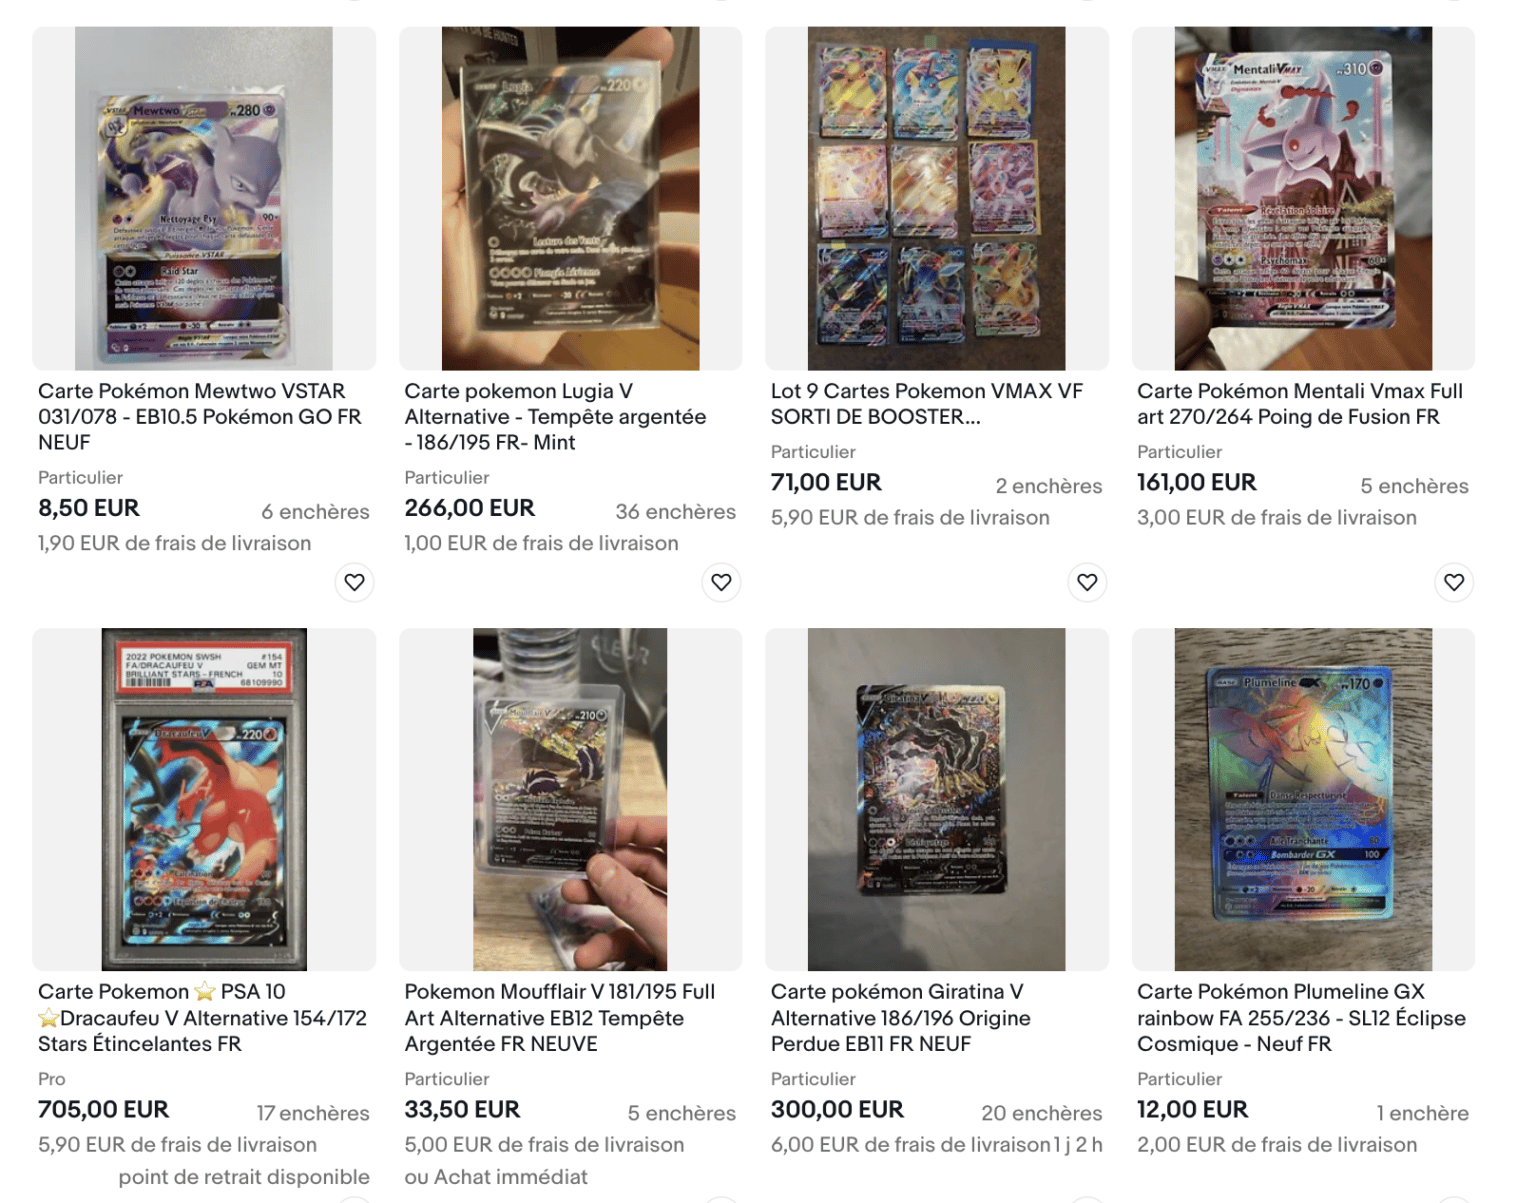1536x1203 pixels.
Task: Open Lot 9 Cartes Pokemon VMAX listing title
Action: point(927,404)
